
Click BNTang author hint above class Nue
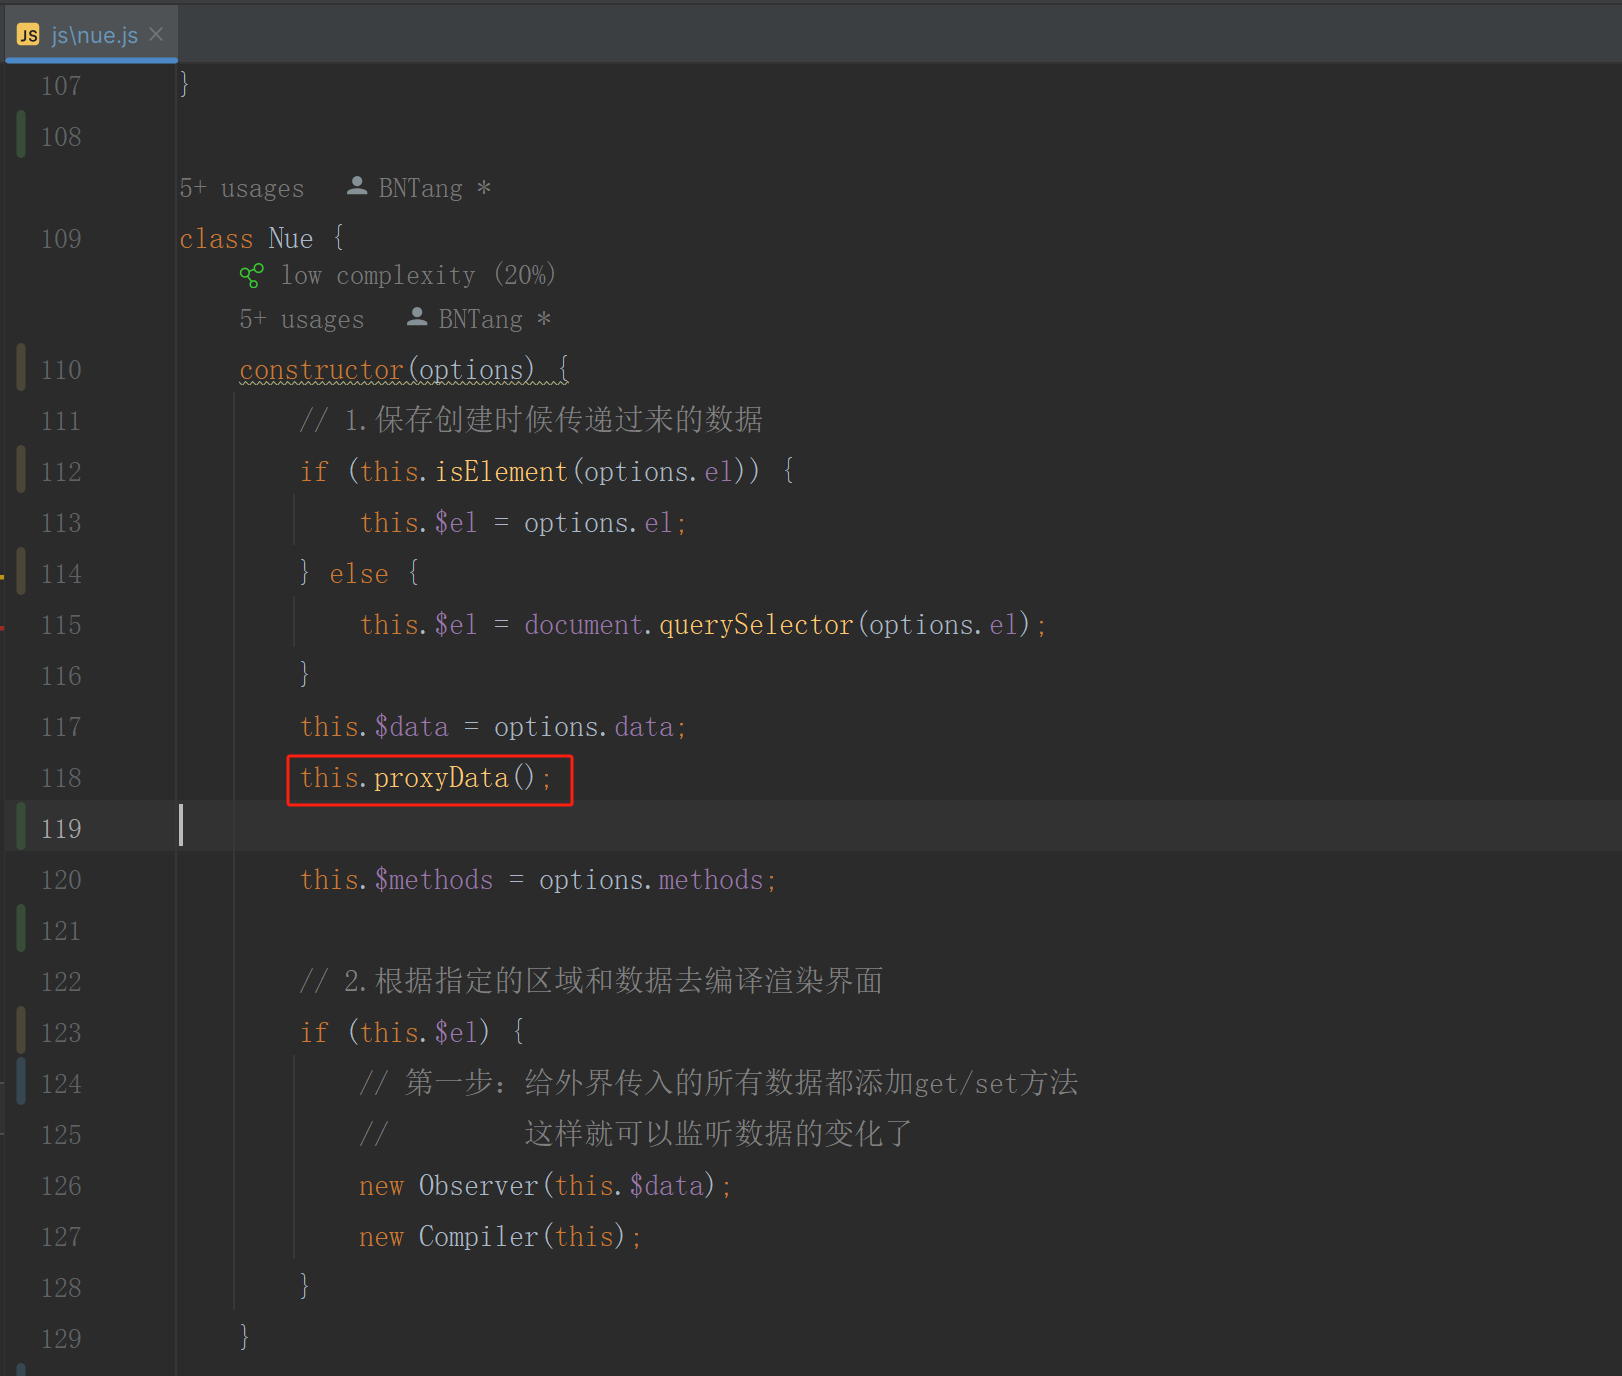[420, 188]
